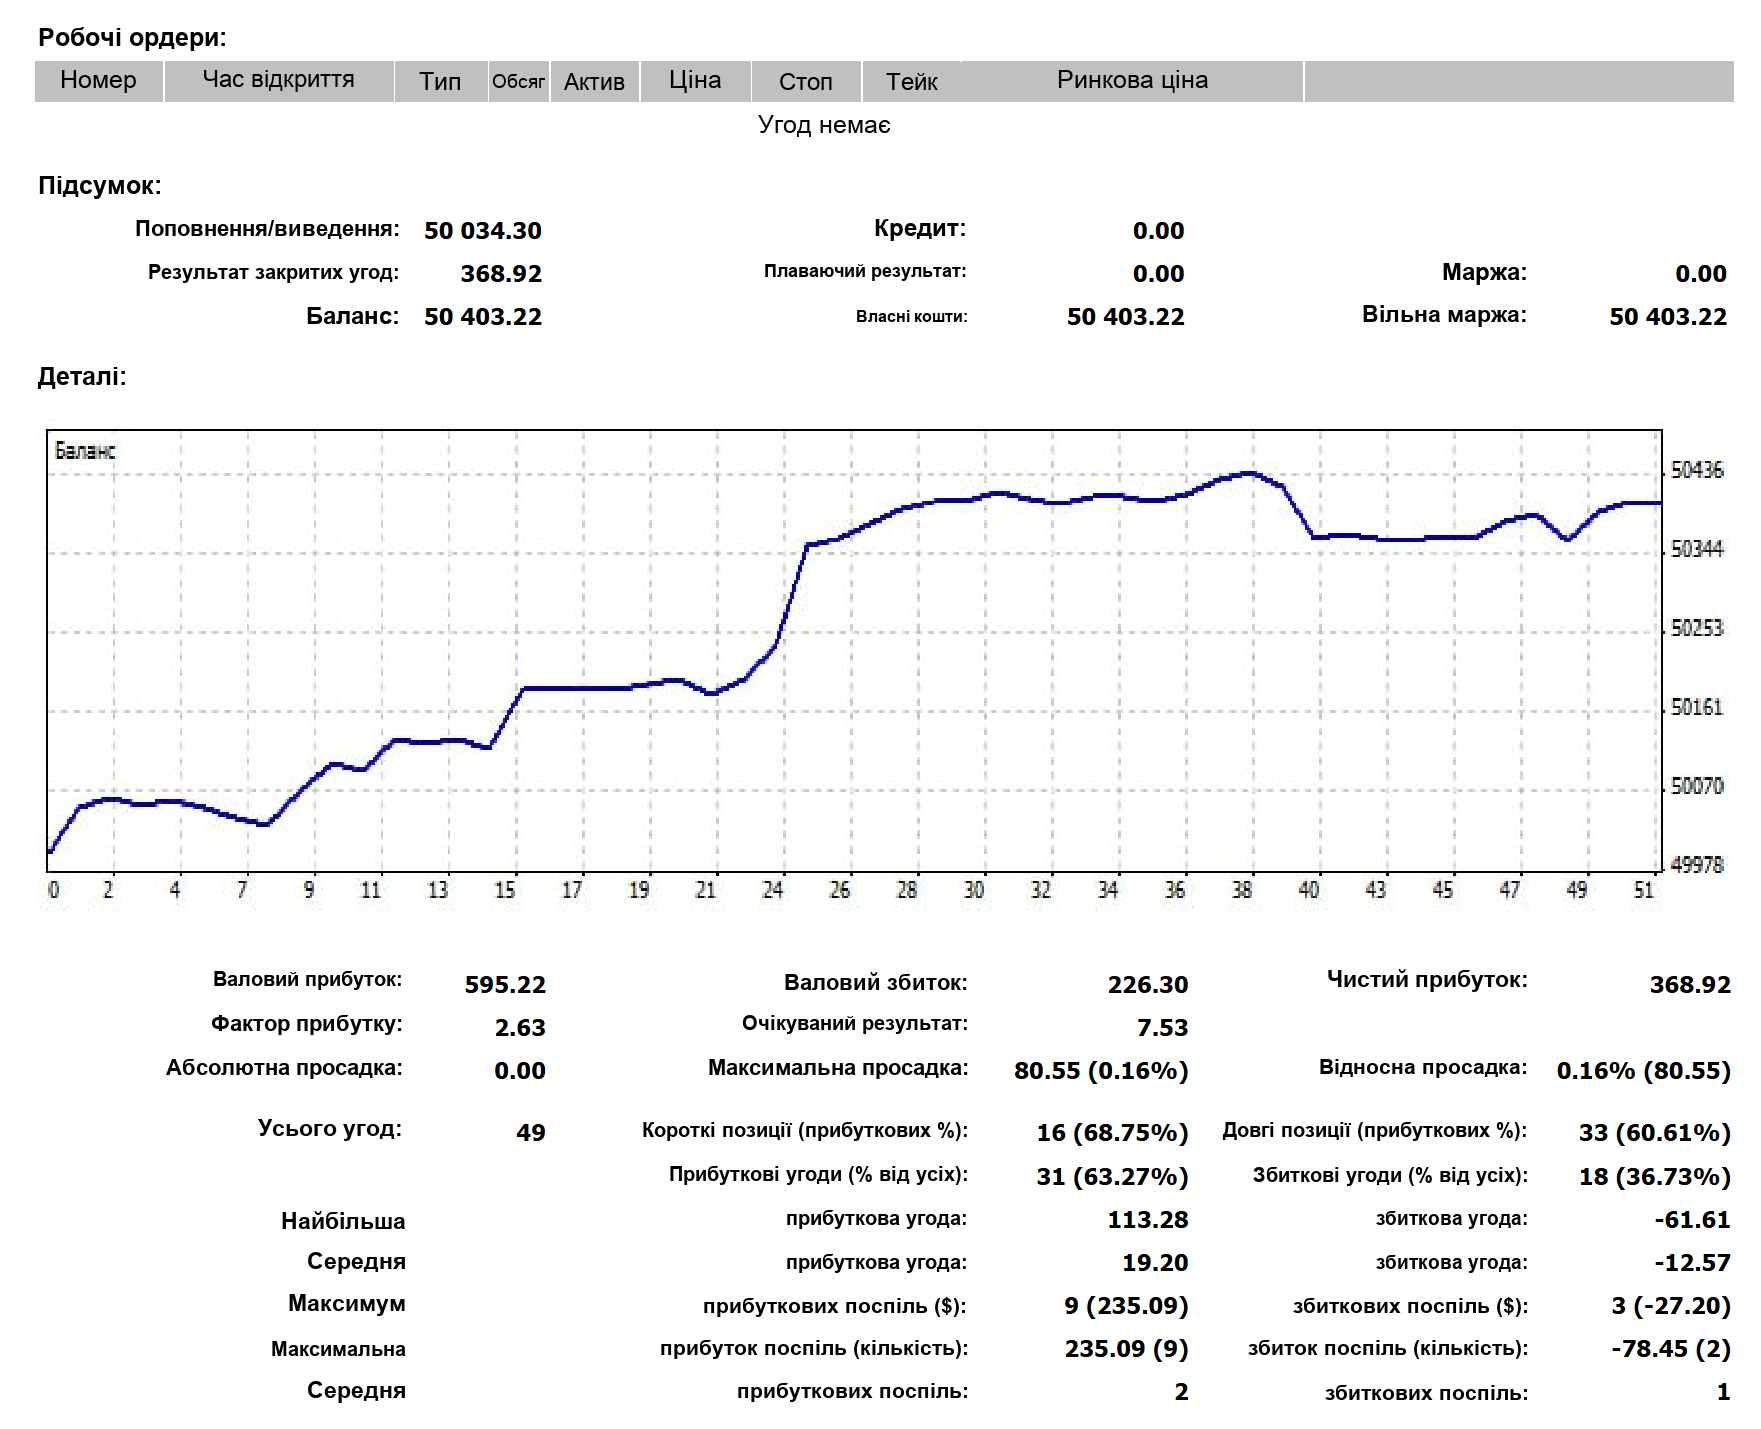This screenshot has height=1429, width=1761.
Task: Click the Відносна просадка value 0.16% (80.55)
Action: click(1643, 1071)
